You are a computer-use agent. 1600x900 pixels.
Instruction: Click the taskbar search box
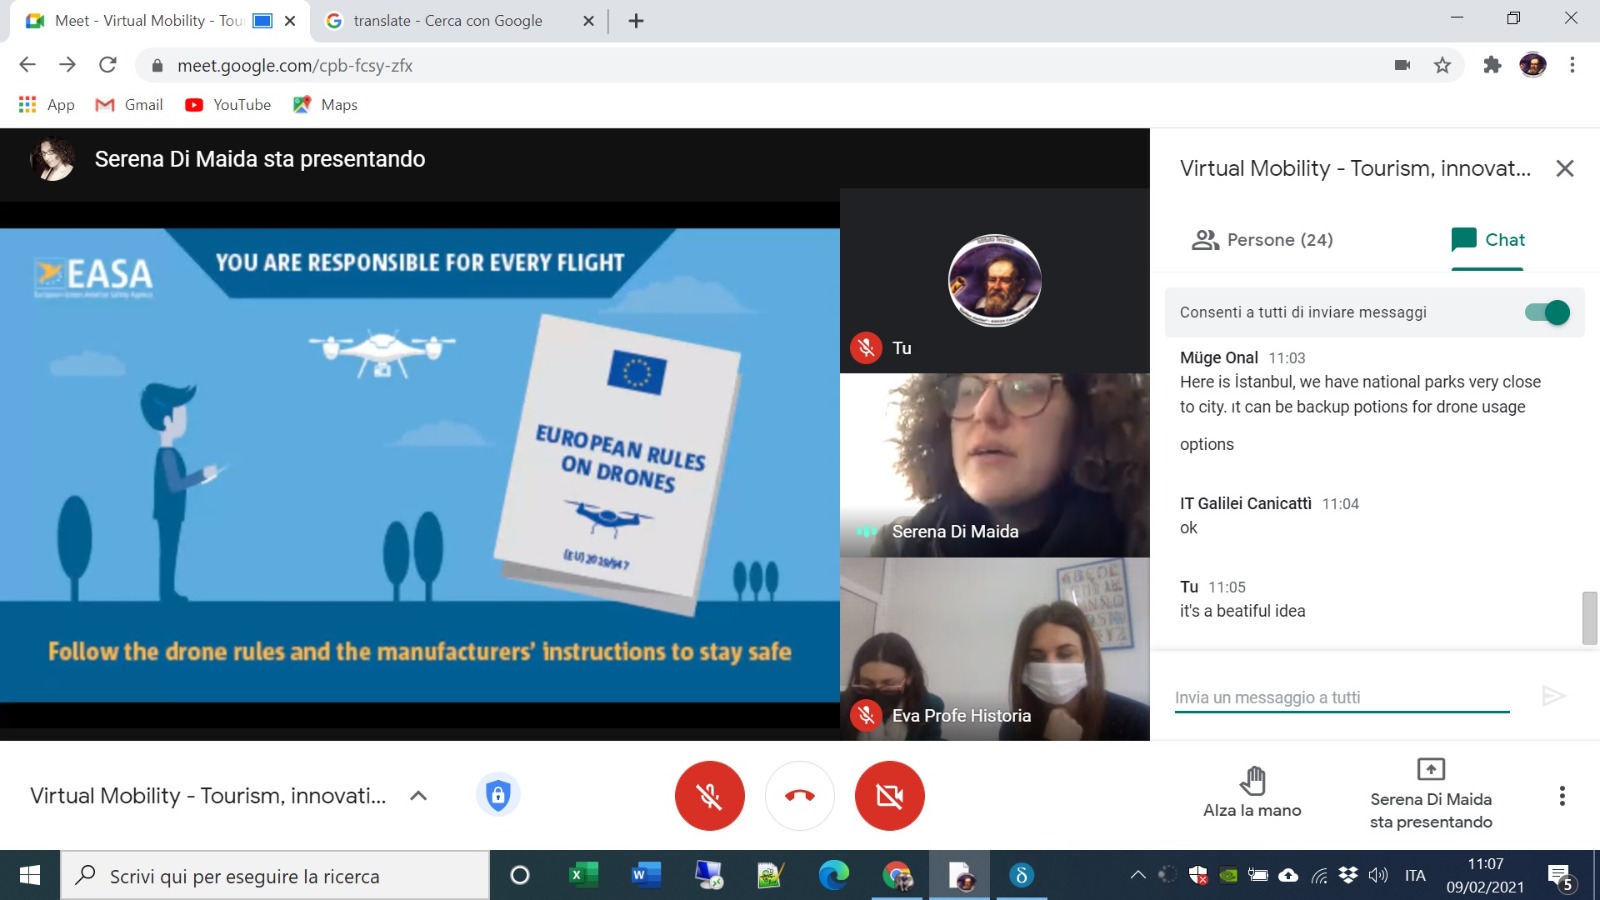tap(276, 876)
